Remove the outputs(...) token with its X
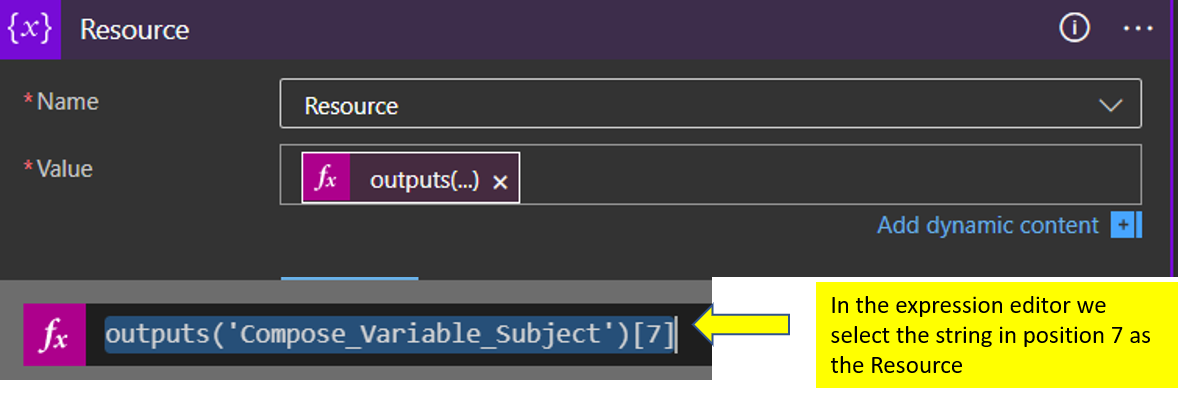 (x=500, y=181)
